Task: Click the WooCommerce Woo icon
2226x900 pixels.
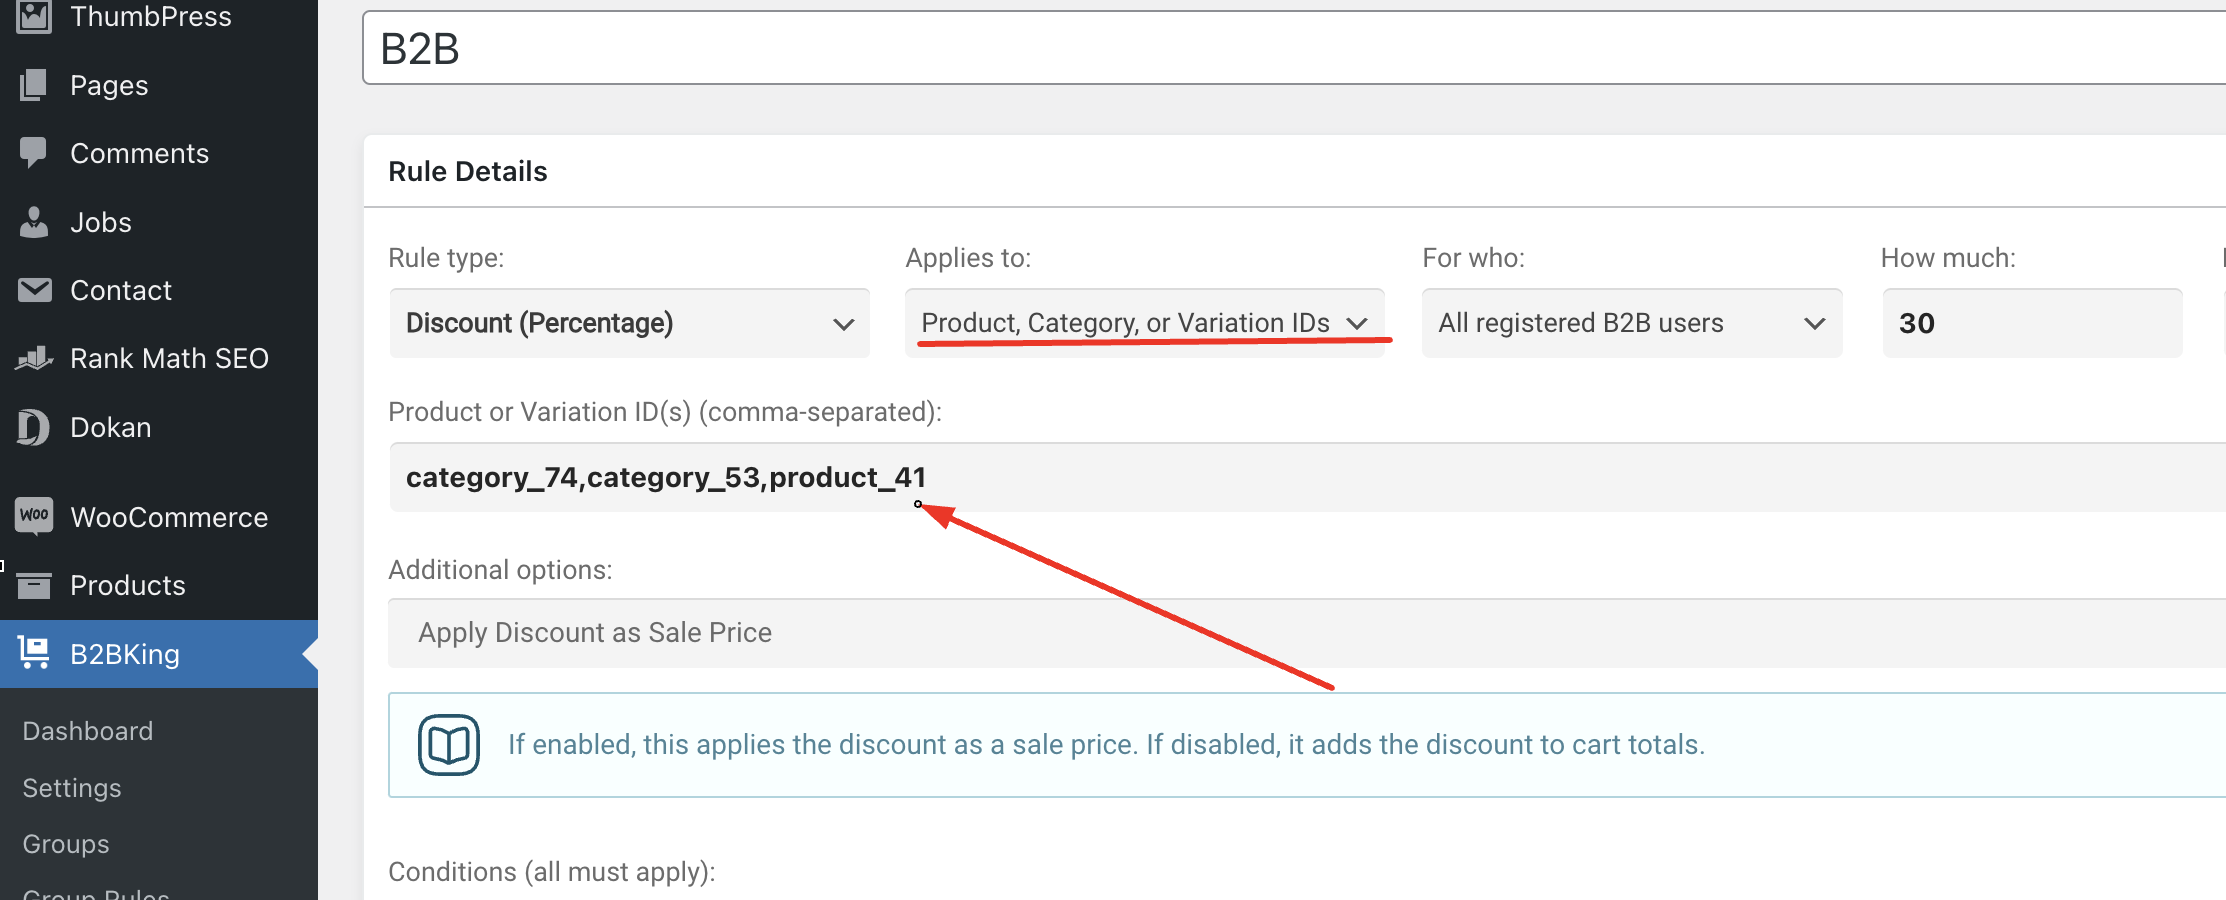Action: click(x=34, y=516)
